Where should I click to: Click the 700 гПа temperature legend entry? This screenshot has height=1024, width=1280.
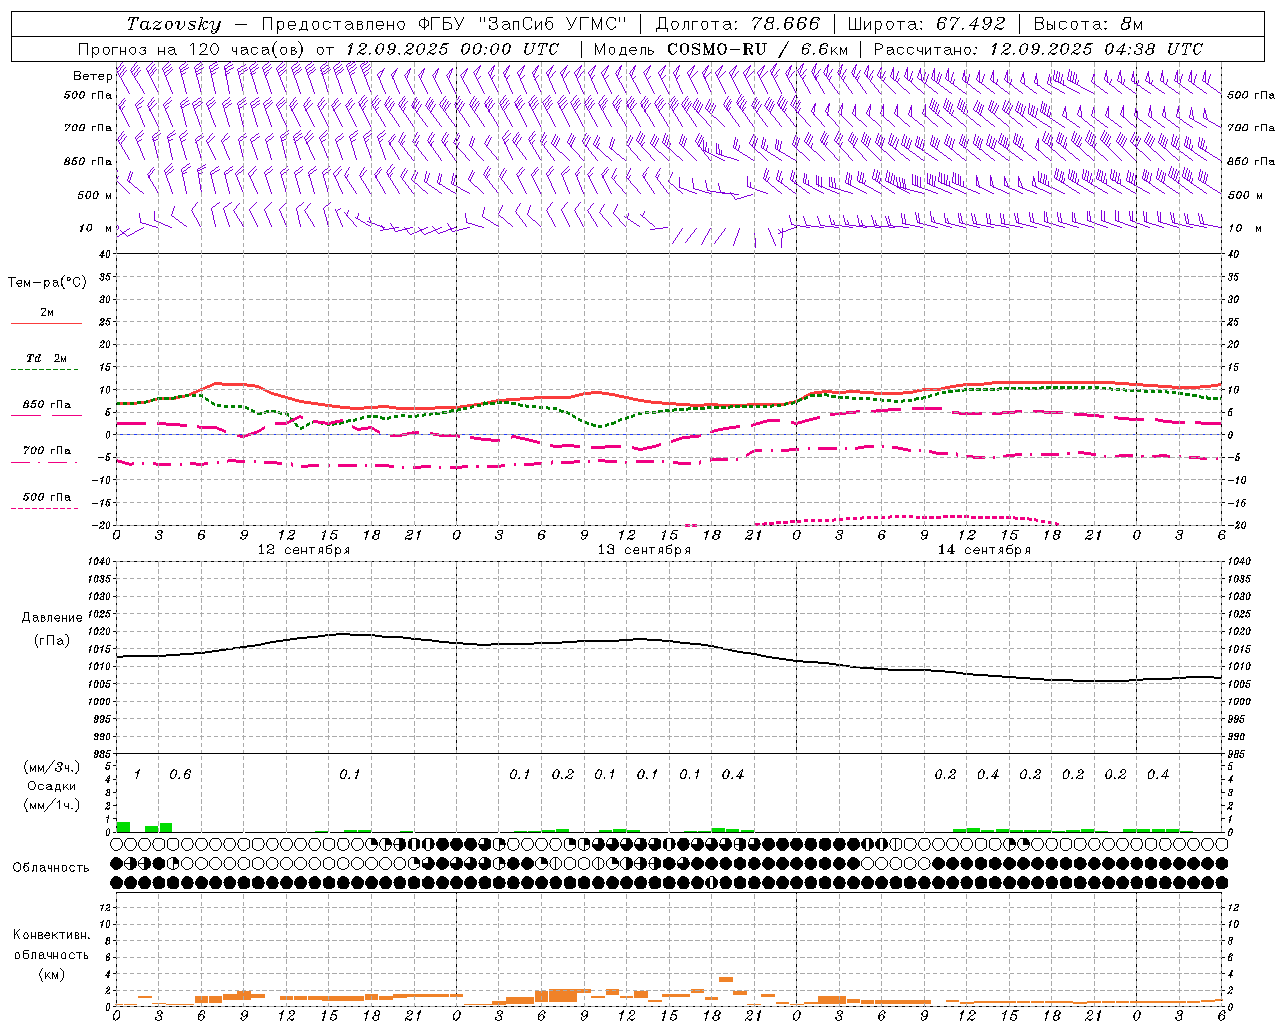(47, 451)
